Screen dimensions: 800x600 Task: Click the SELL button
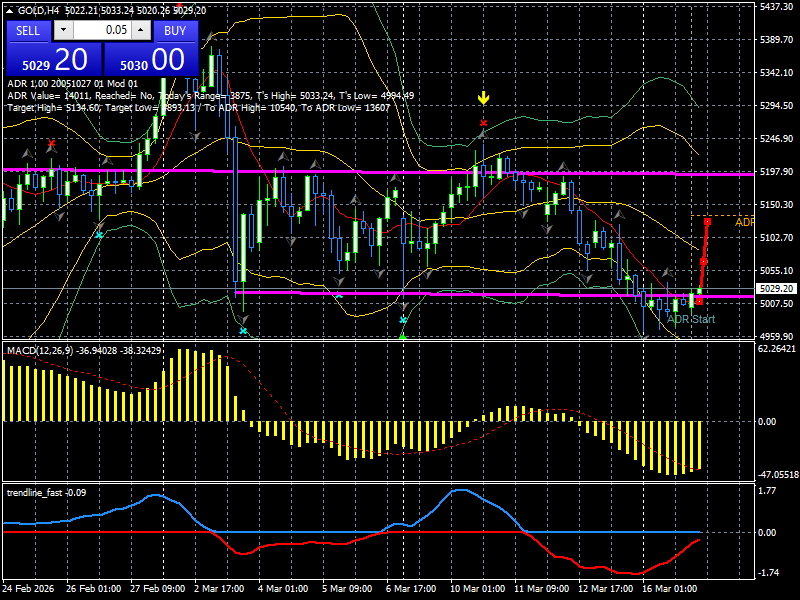28,31
